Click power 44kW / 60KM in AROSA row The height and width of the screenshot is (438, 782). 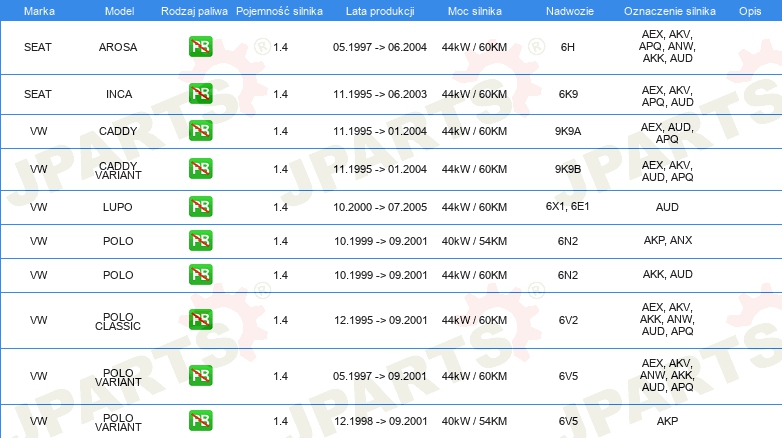pos(474,47)
